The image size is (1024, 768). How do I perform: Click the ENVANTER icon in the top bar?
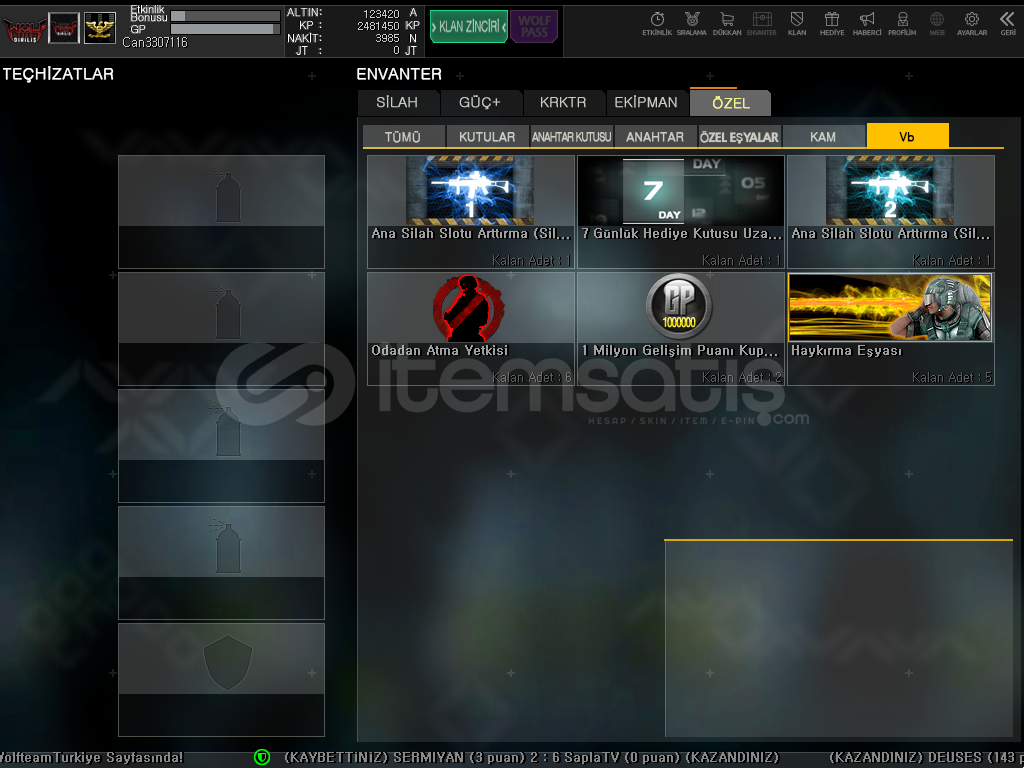(761, 24)
